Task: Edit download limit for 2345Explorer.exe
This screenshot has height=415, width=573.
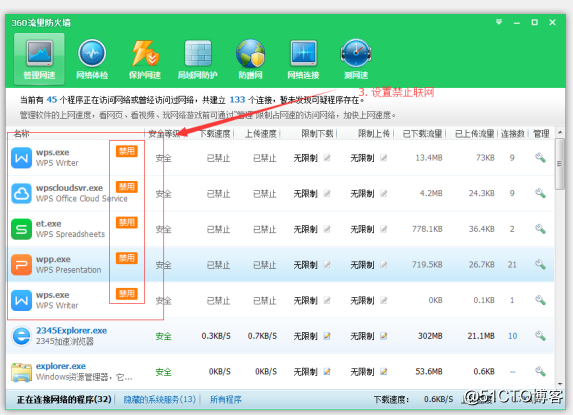Action: [327, 336]
